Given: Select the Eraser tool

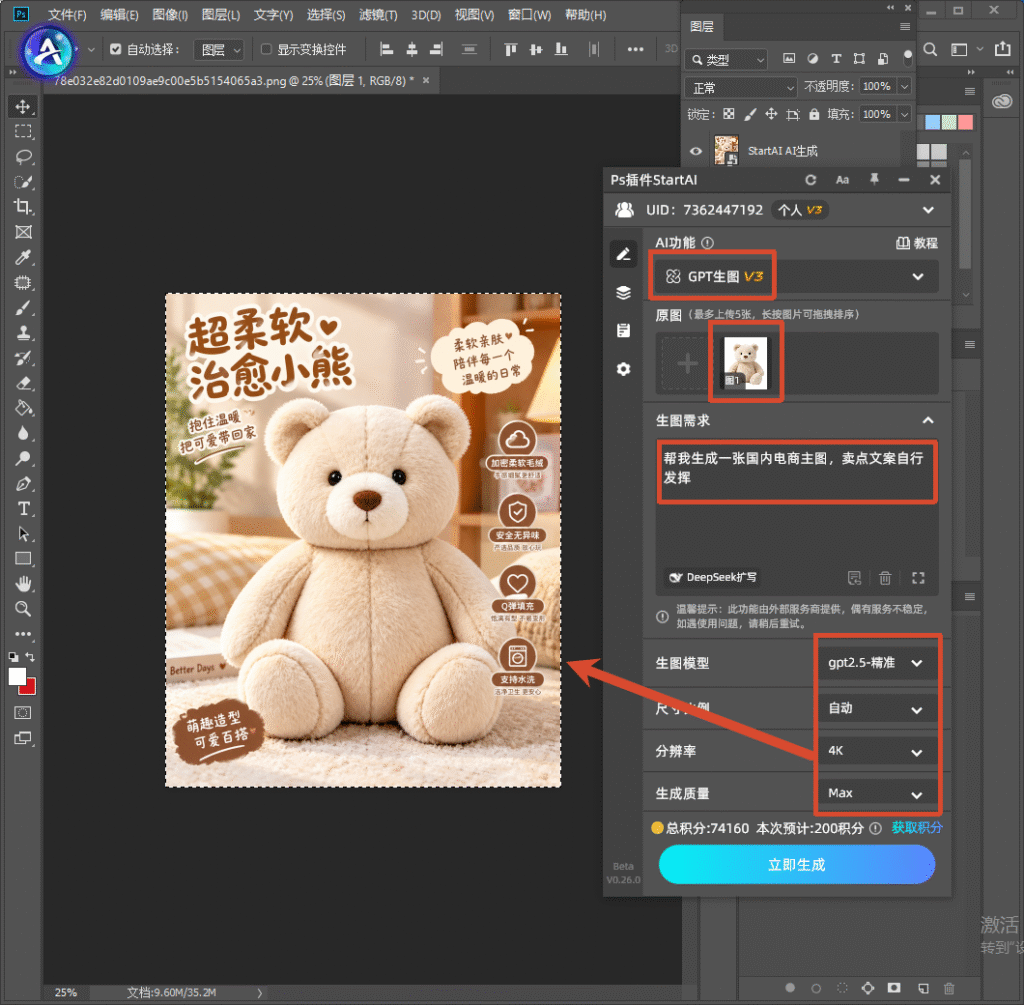Looking at the screenshot, I should tap(23, 383).
